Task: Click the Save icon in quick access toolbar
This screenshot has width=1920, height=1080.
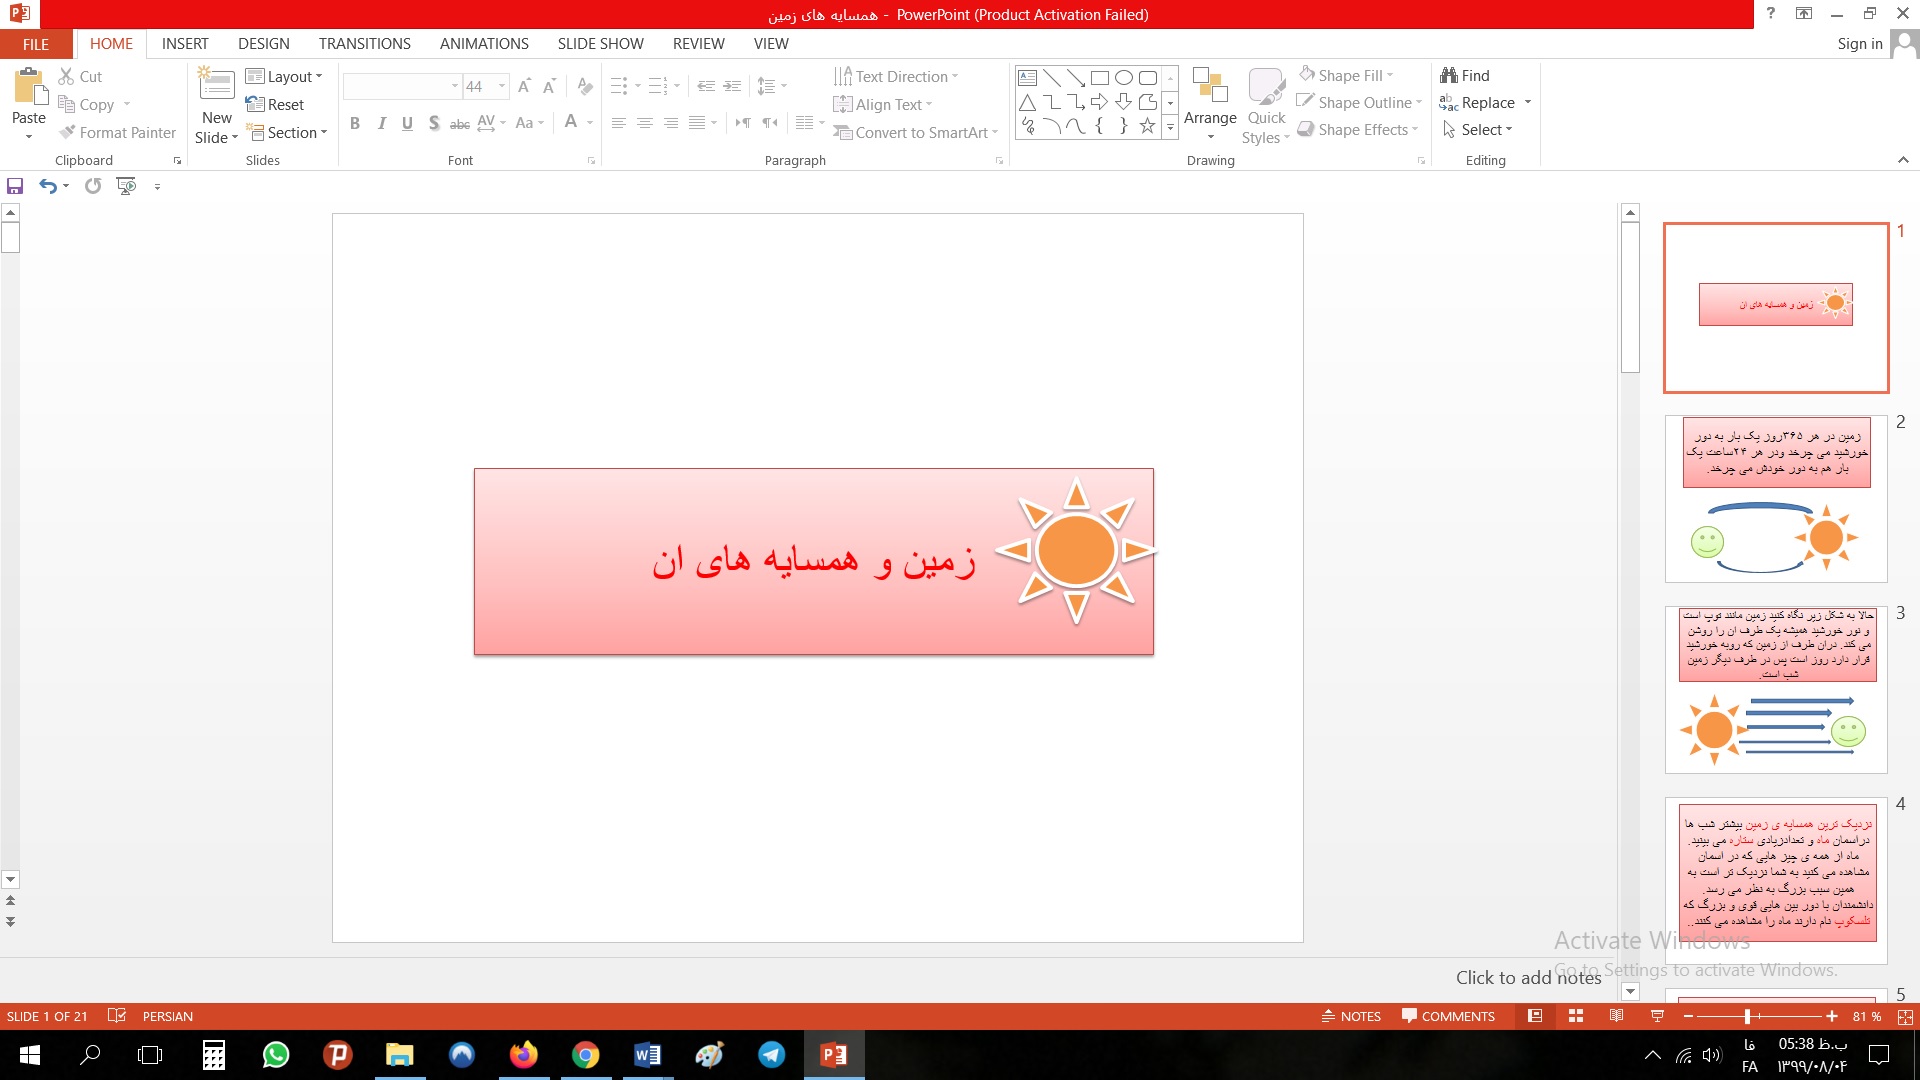Action: click(x=15, y=186)
